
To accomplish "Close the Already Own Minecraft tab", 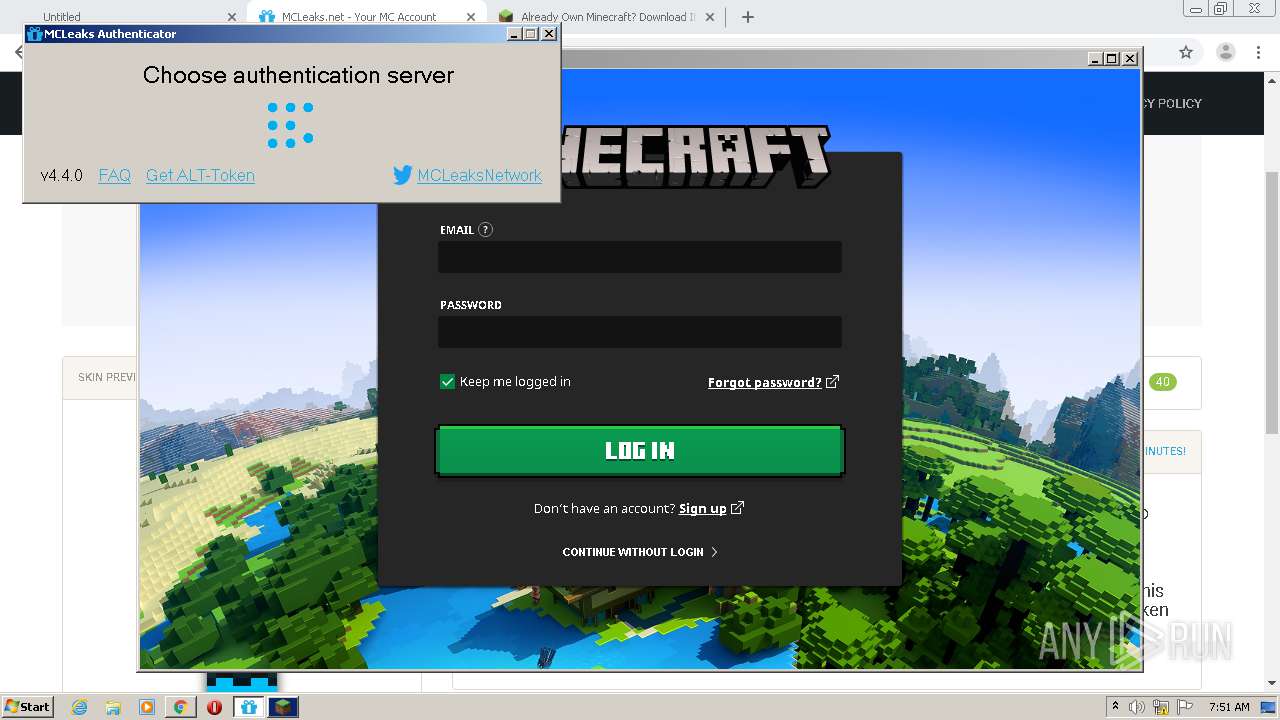I will tap(710, 17).
